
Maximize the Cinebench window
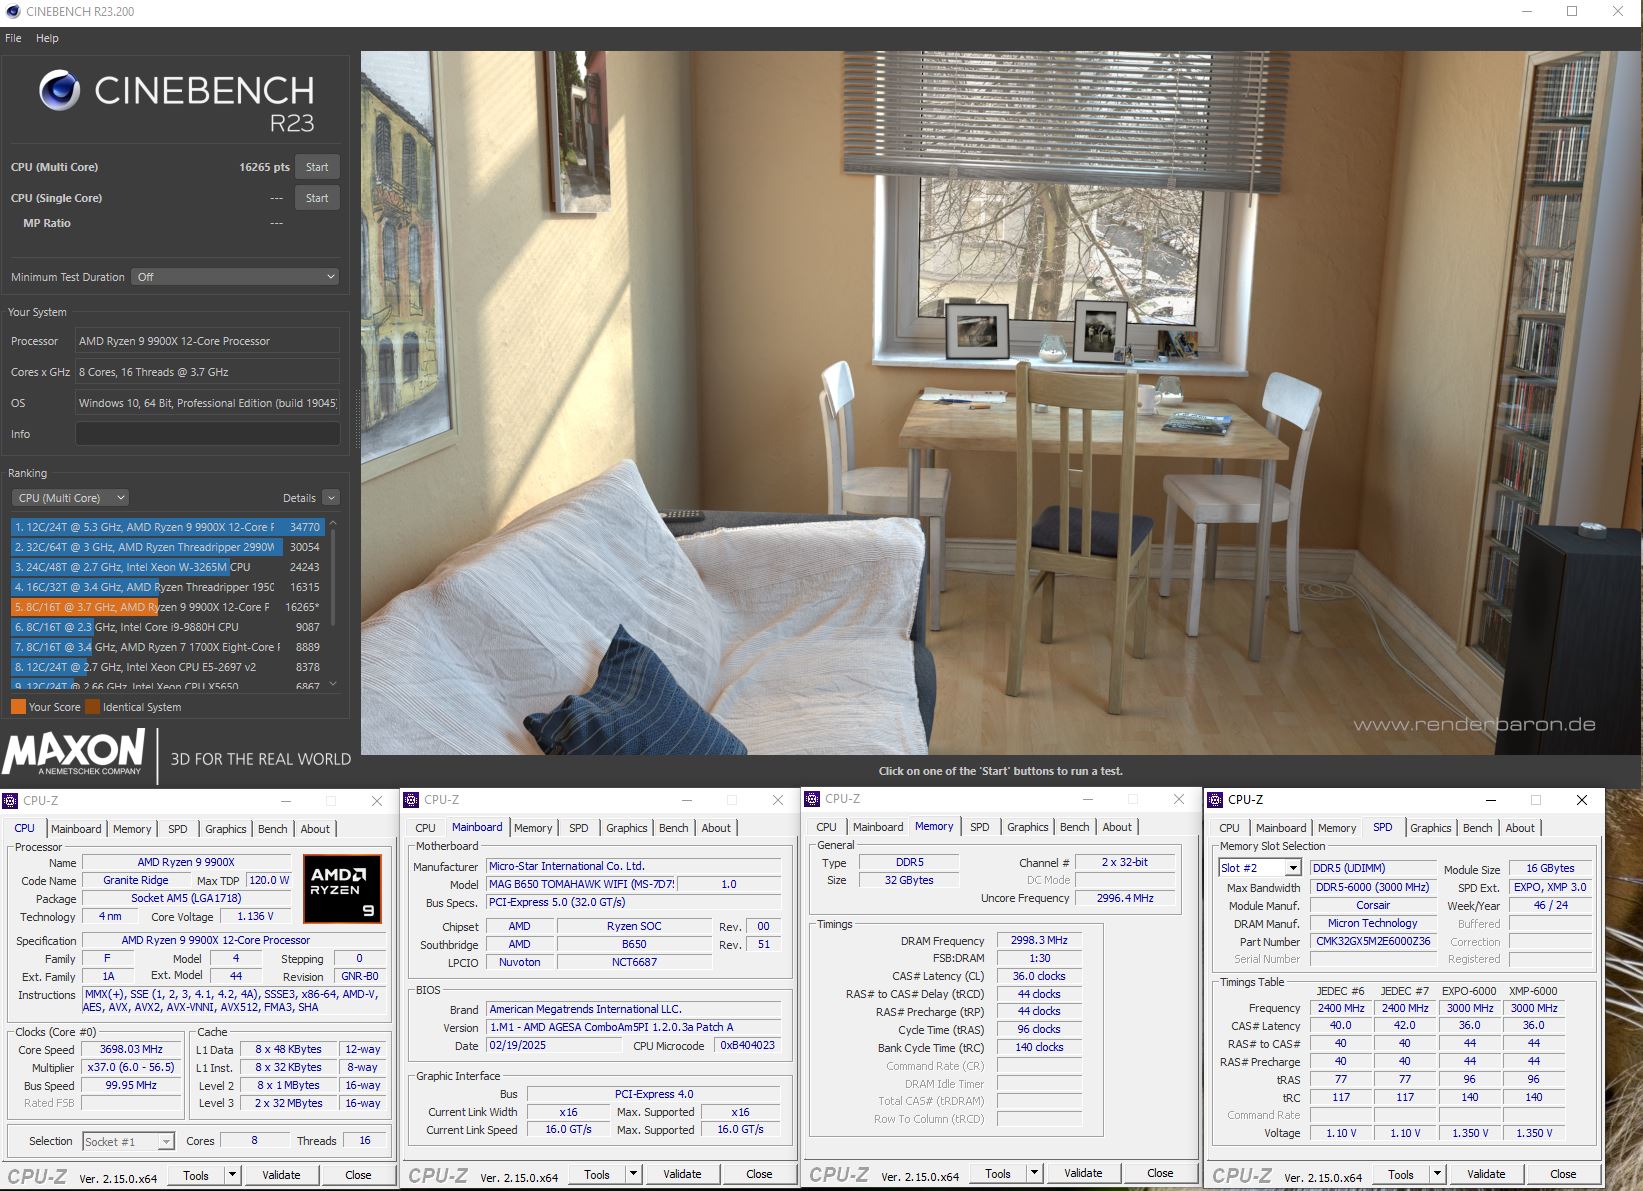click(1572, 11)
